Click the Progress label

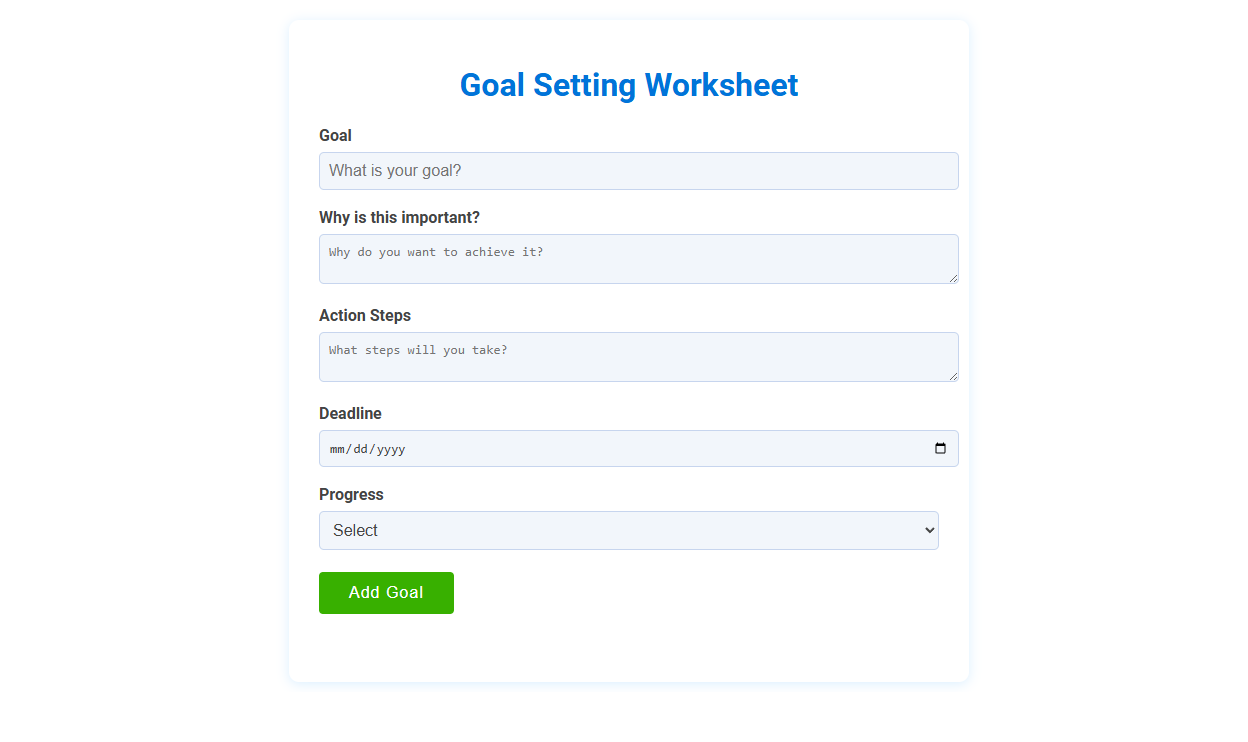(x=351, y=494)
